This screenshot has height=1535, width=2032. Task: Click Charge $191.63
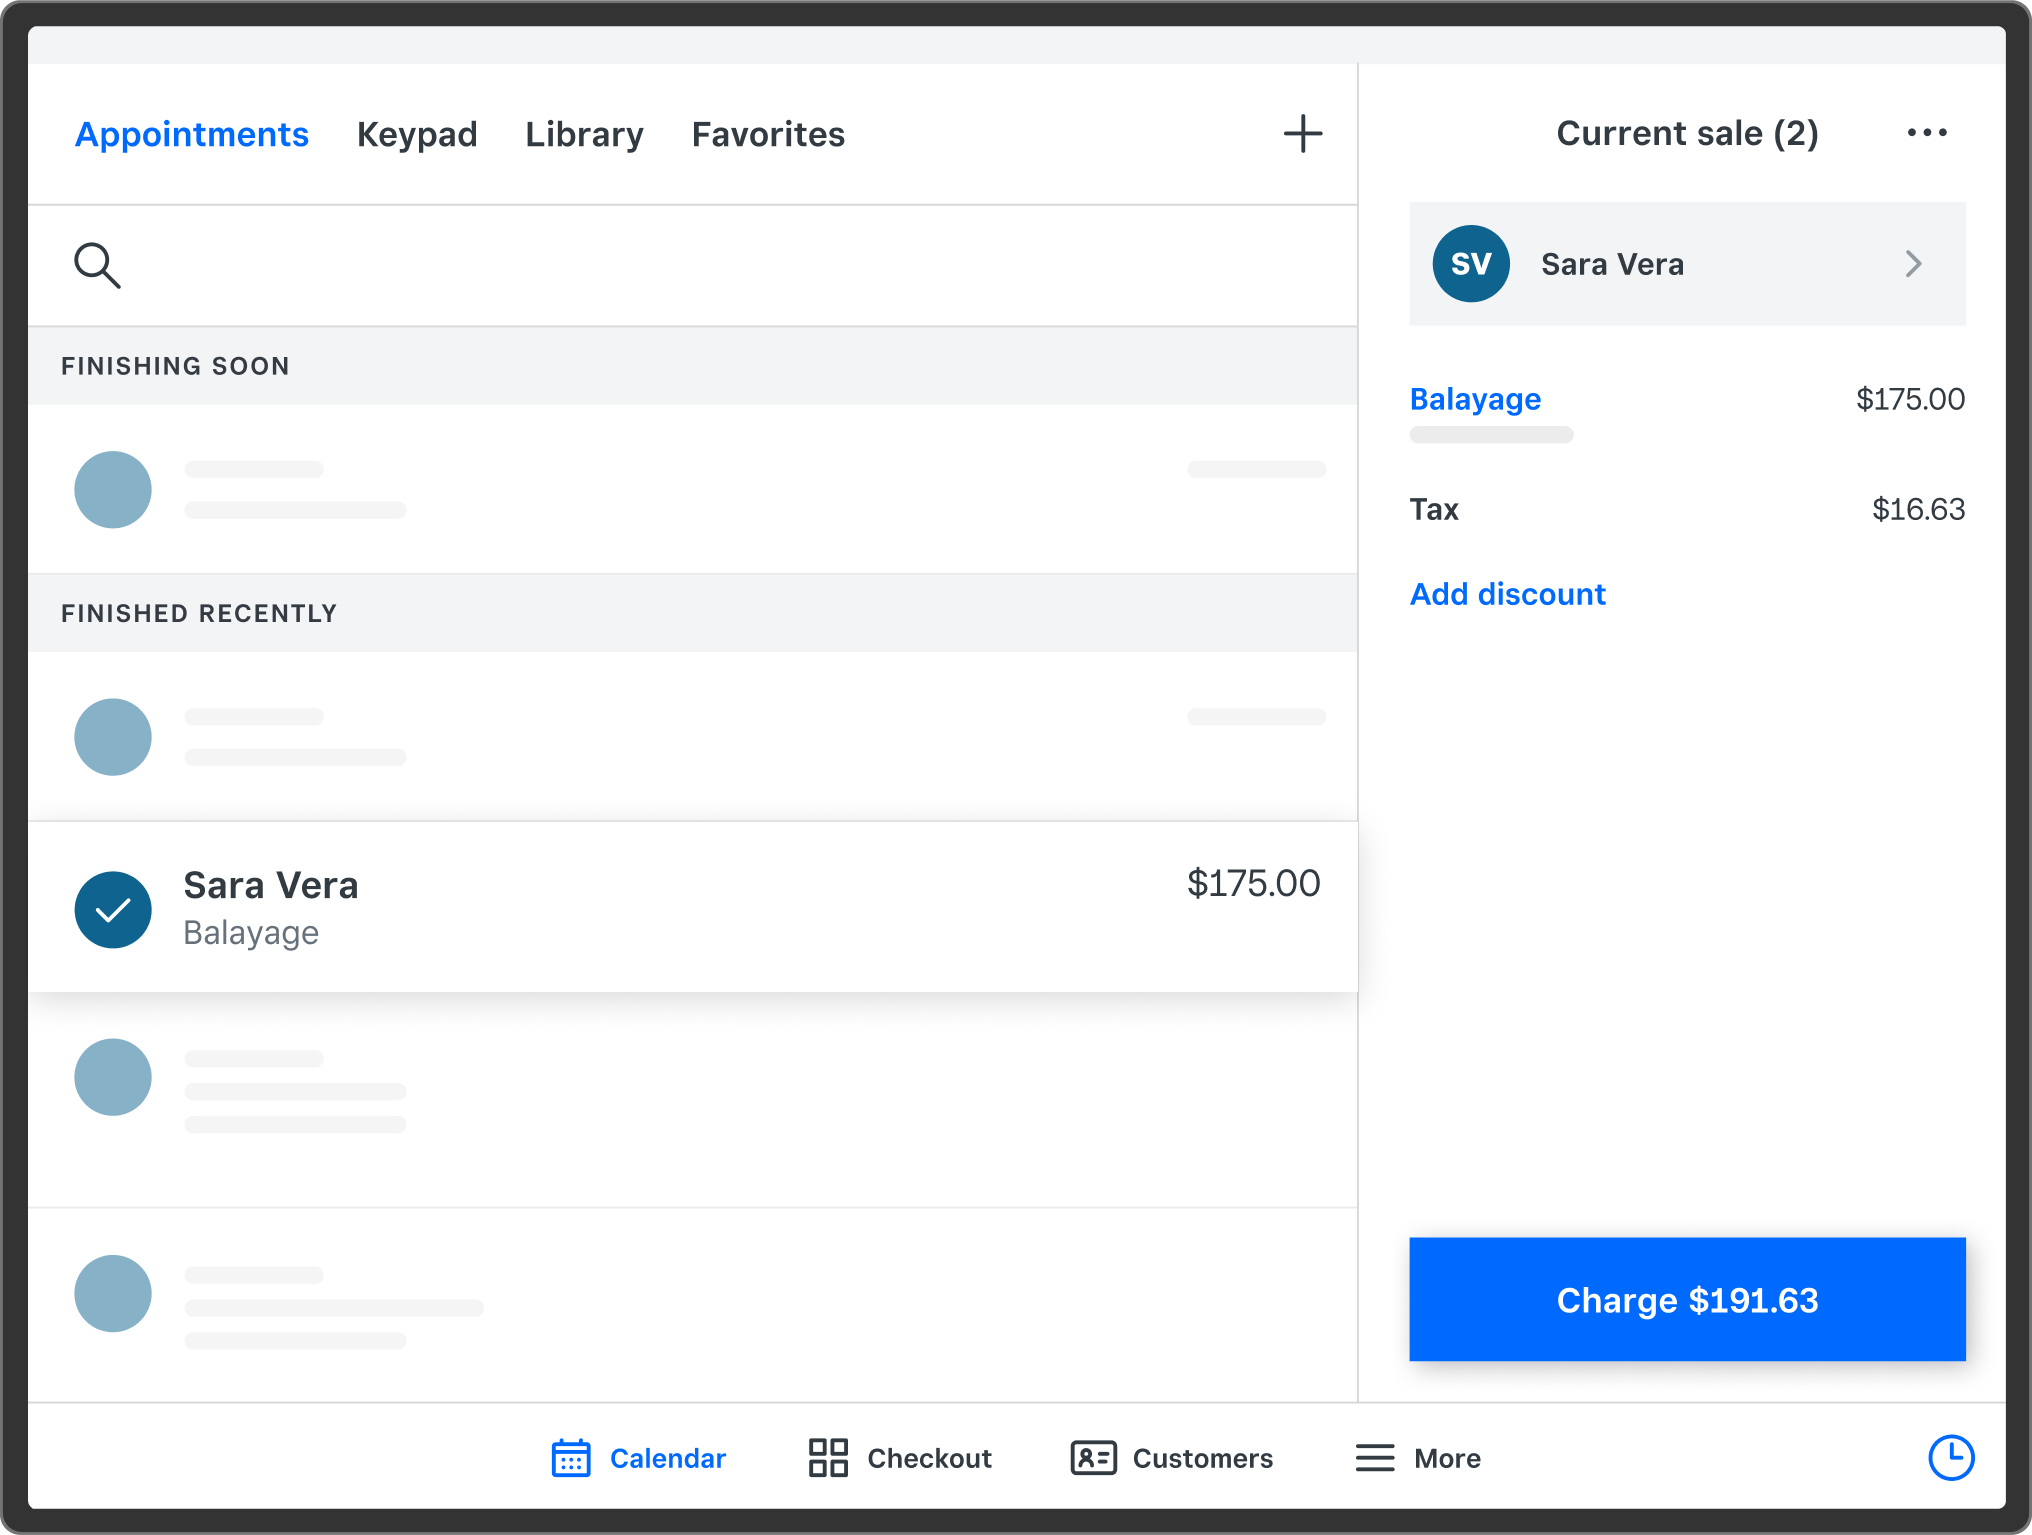[1686, 1299]
